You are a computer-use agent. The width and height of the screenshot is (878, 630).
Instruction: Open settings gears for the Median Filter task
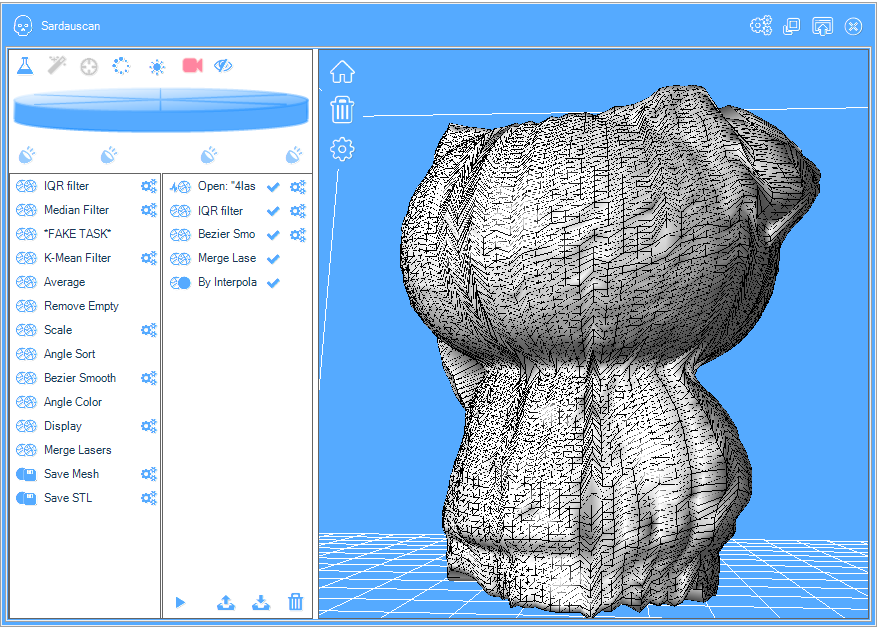point(149,210)
